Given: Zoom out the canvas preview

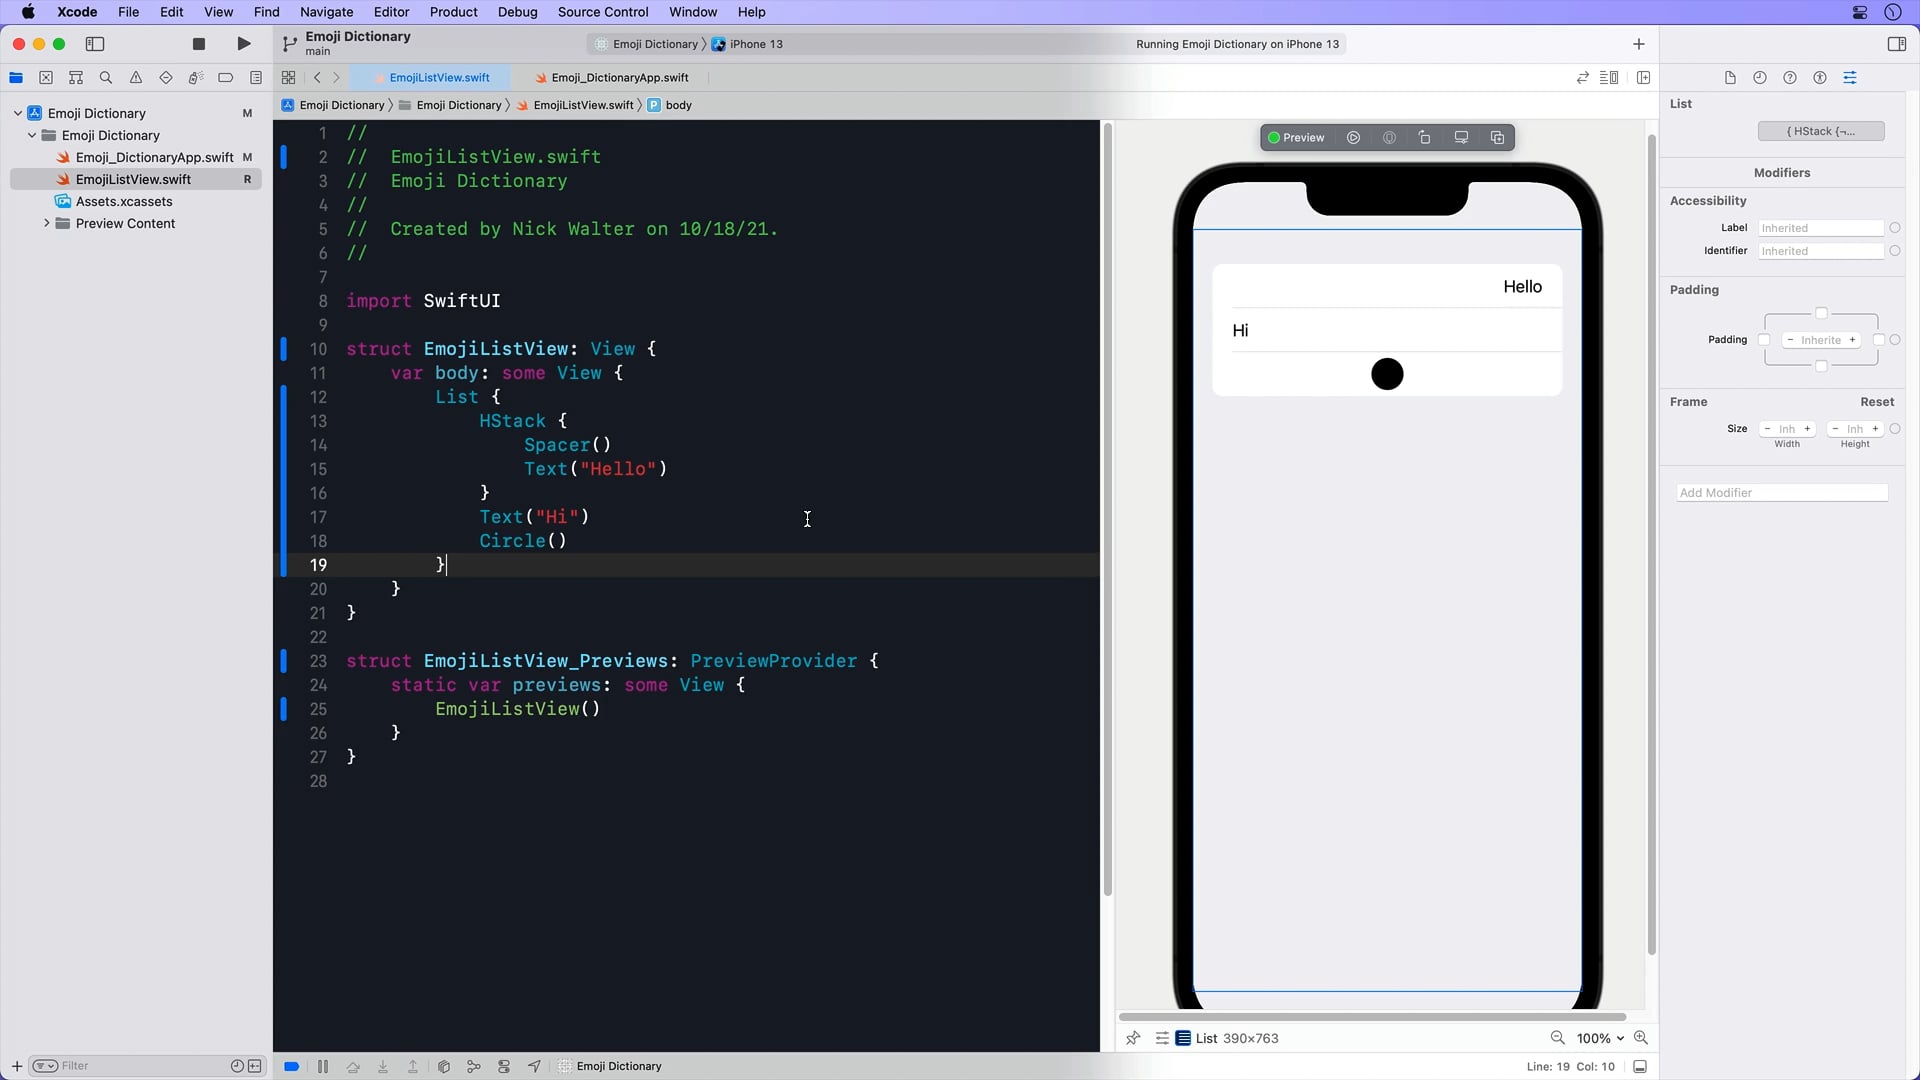Looking at the screenshot, I should click(1557, 1039).
